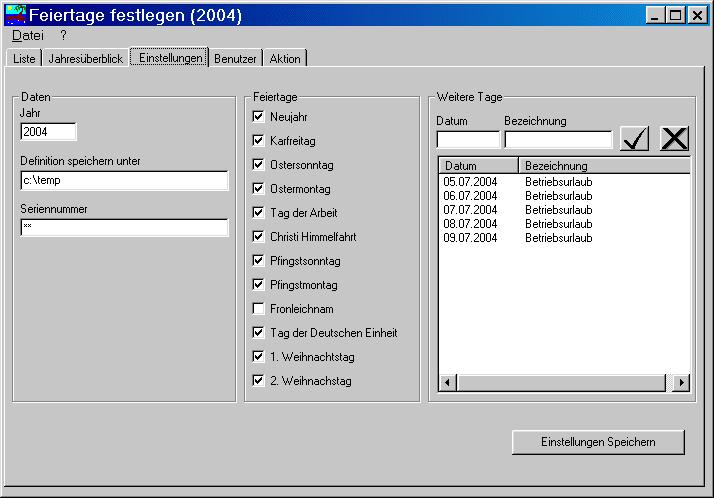714x498 pixels.
Task: Enable the Fronleichnam checkbox
Action: pyautogui.click(x=258, y=309)
